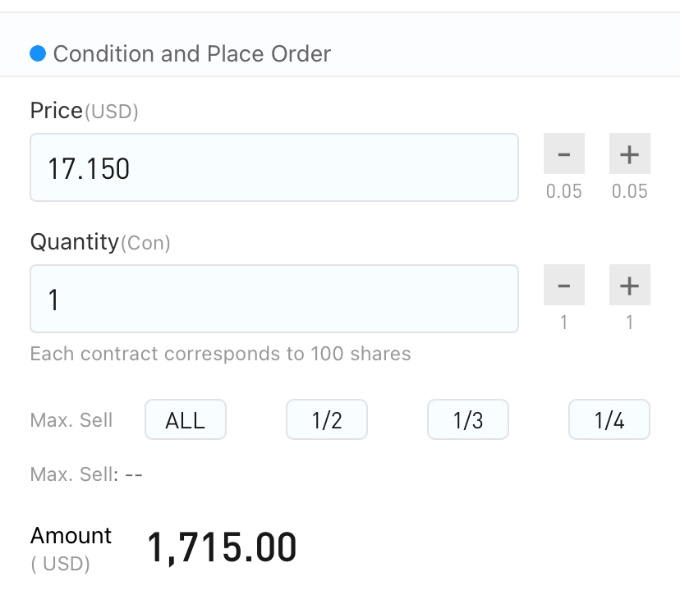Increase price with the plus button

[629, 154]
